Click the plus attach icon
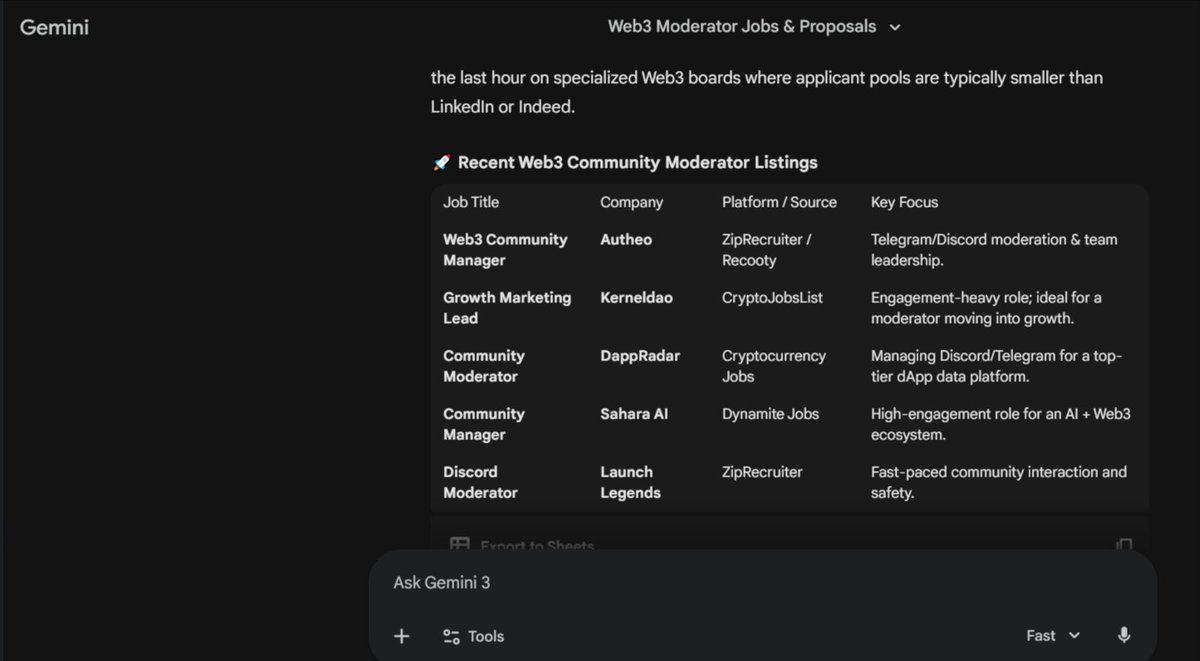The image size is (1200, 661). click(x=402, y=636)
